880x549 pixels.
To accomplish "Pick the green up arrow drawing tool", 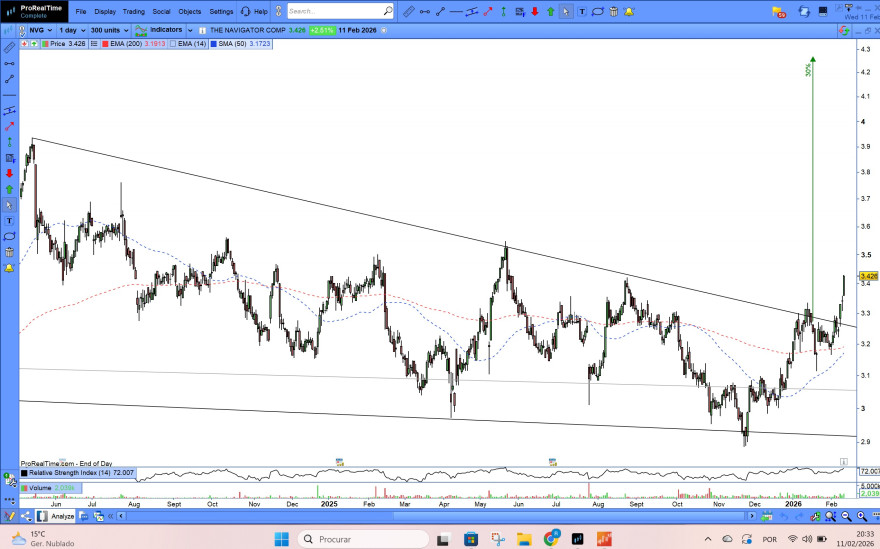I will [550, 12].
